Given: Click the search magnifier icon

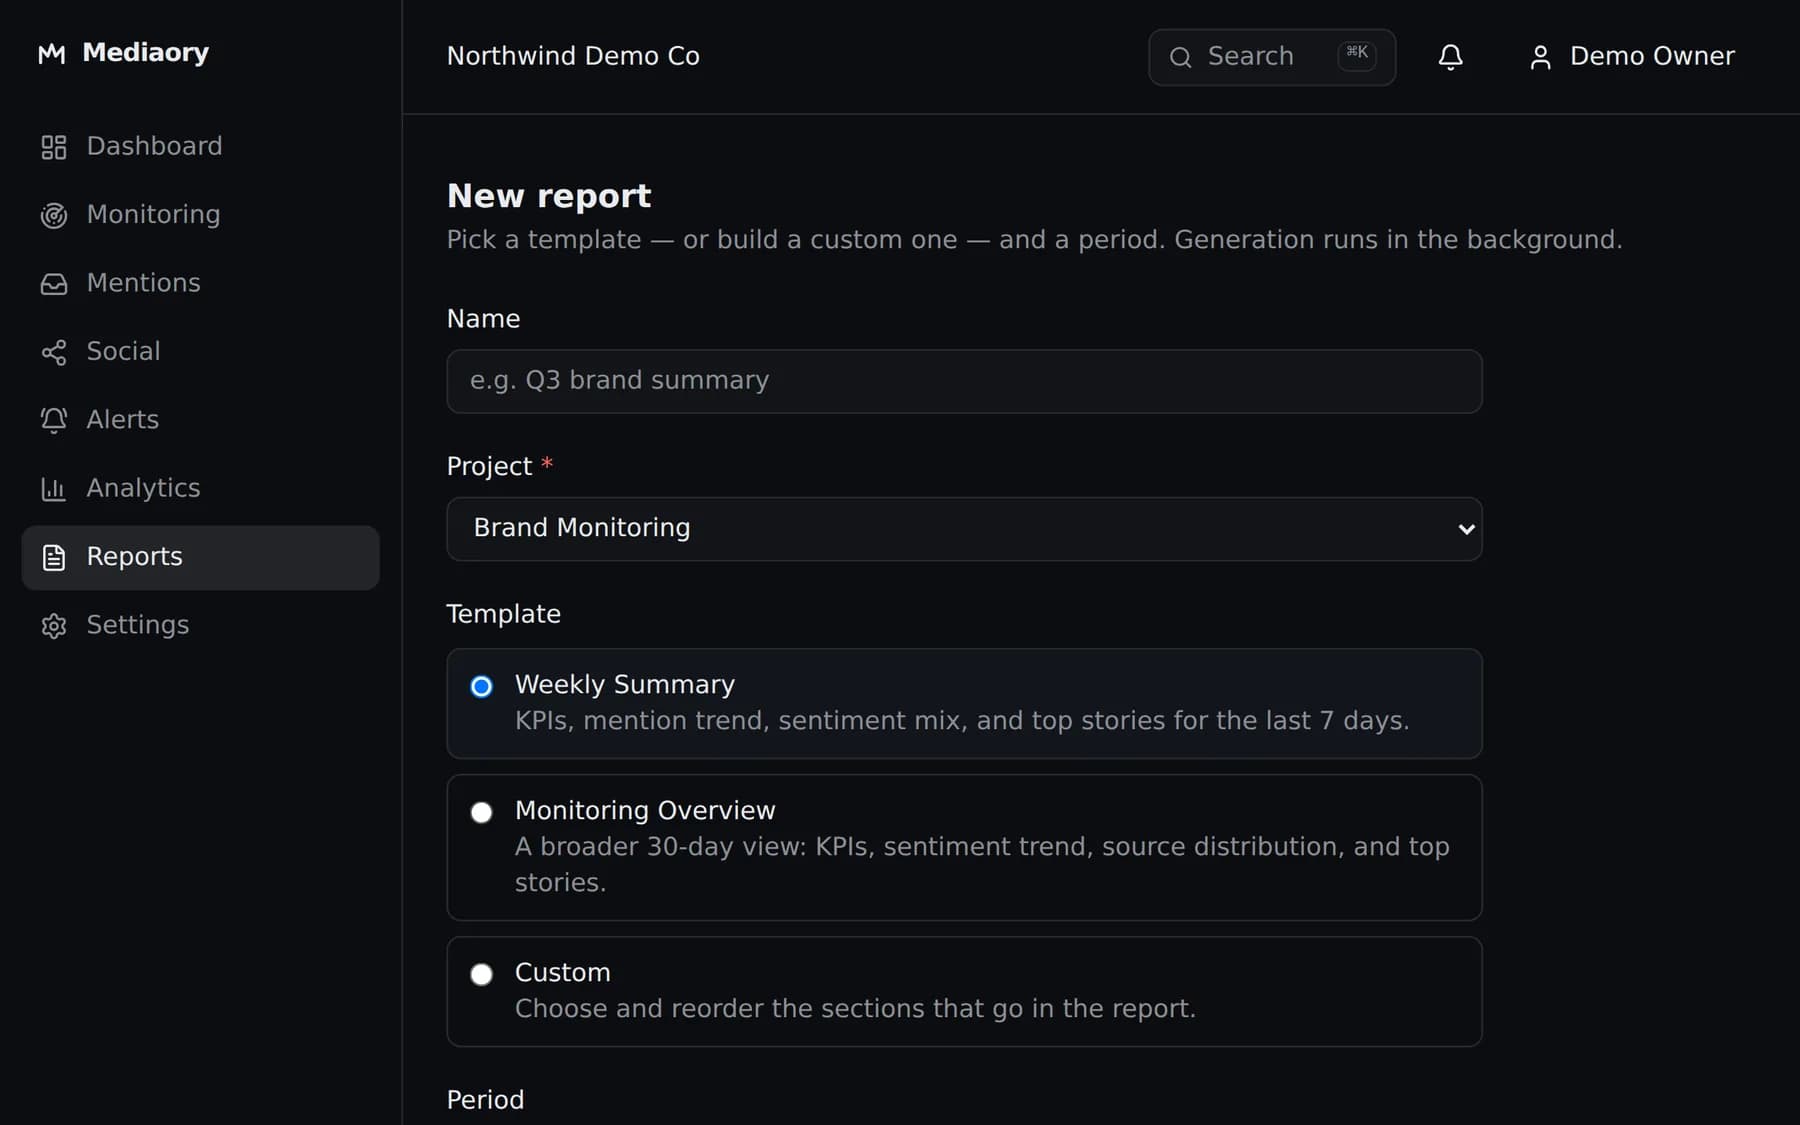Looking at the screenshot, I should pos(1181,57).
